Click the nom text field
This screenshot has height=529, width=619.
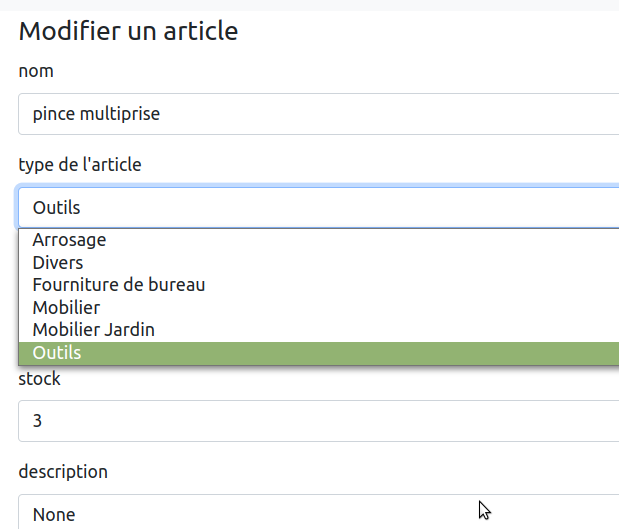pos(318,114)
